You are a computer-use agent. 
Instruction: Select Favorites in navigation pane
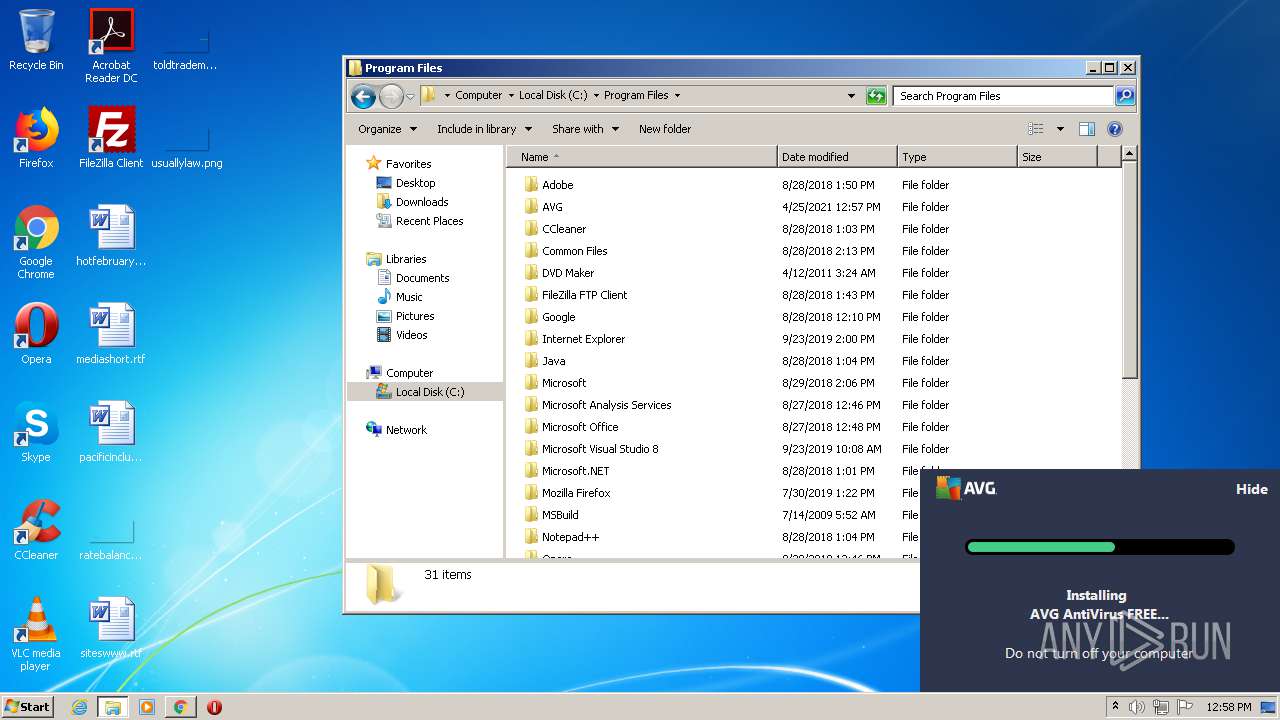(x=409, y=164)
